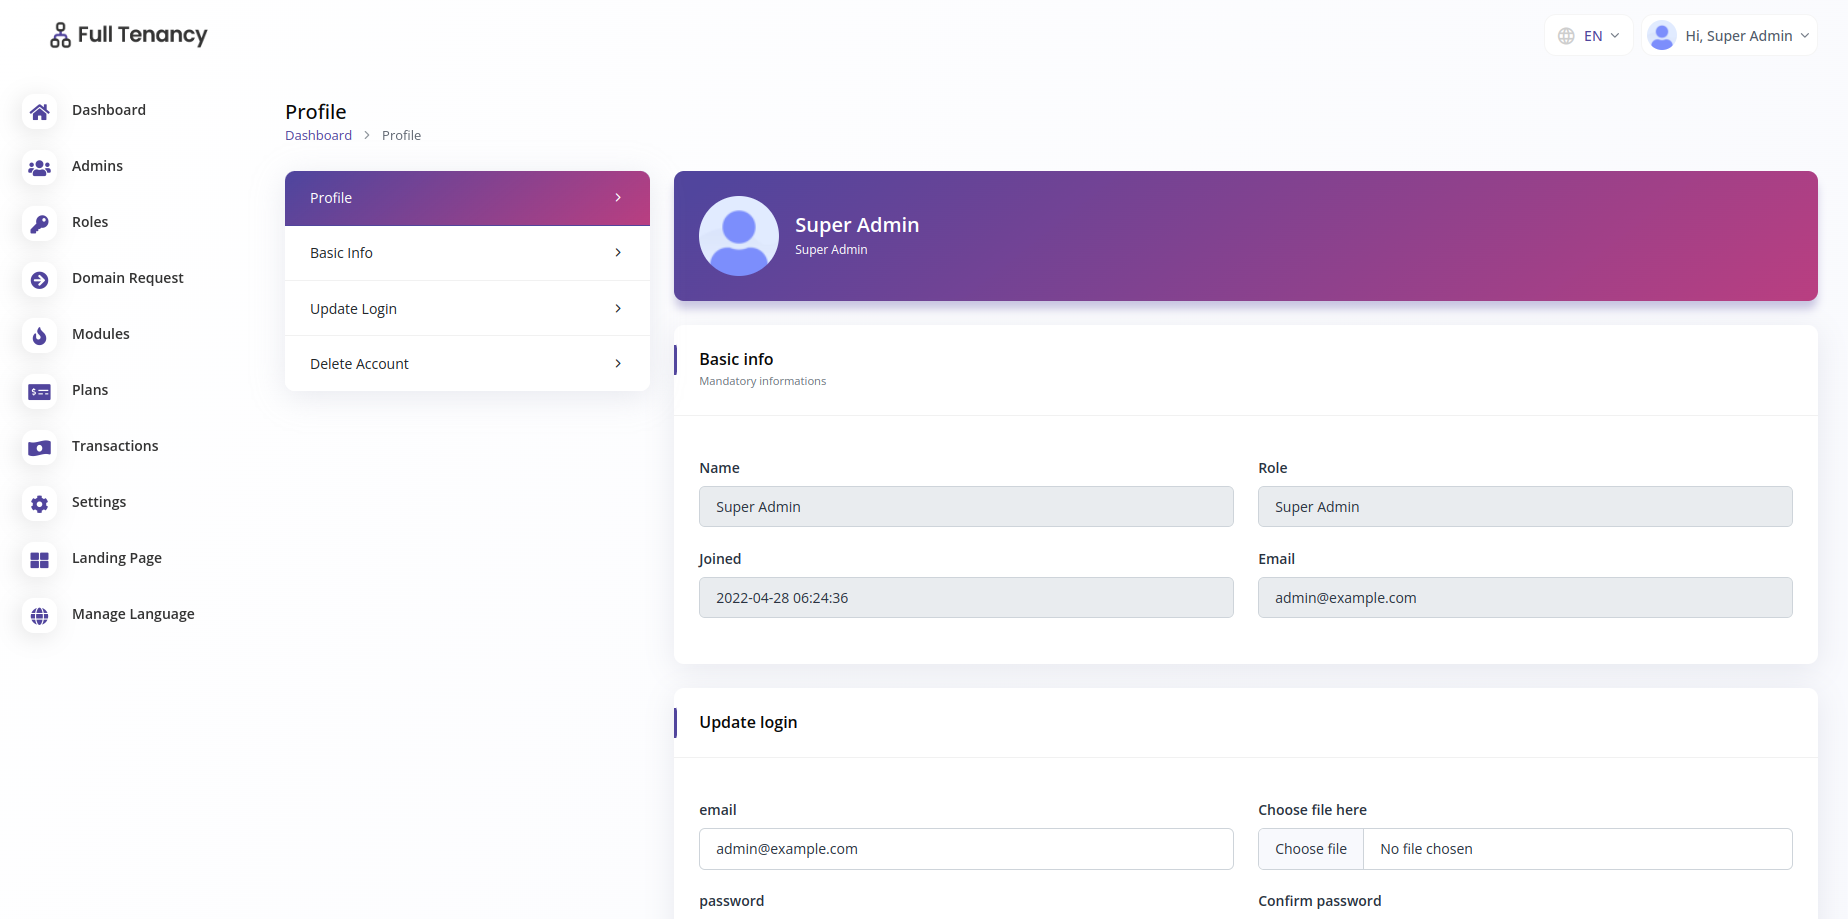Click inside the email input field
Image resolution: width=1848 pixels, height=919 pixels.
[x=965, y=848]
